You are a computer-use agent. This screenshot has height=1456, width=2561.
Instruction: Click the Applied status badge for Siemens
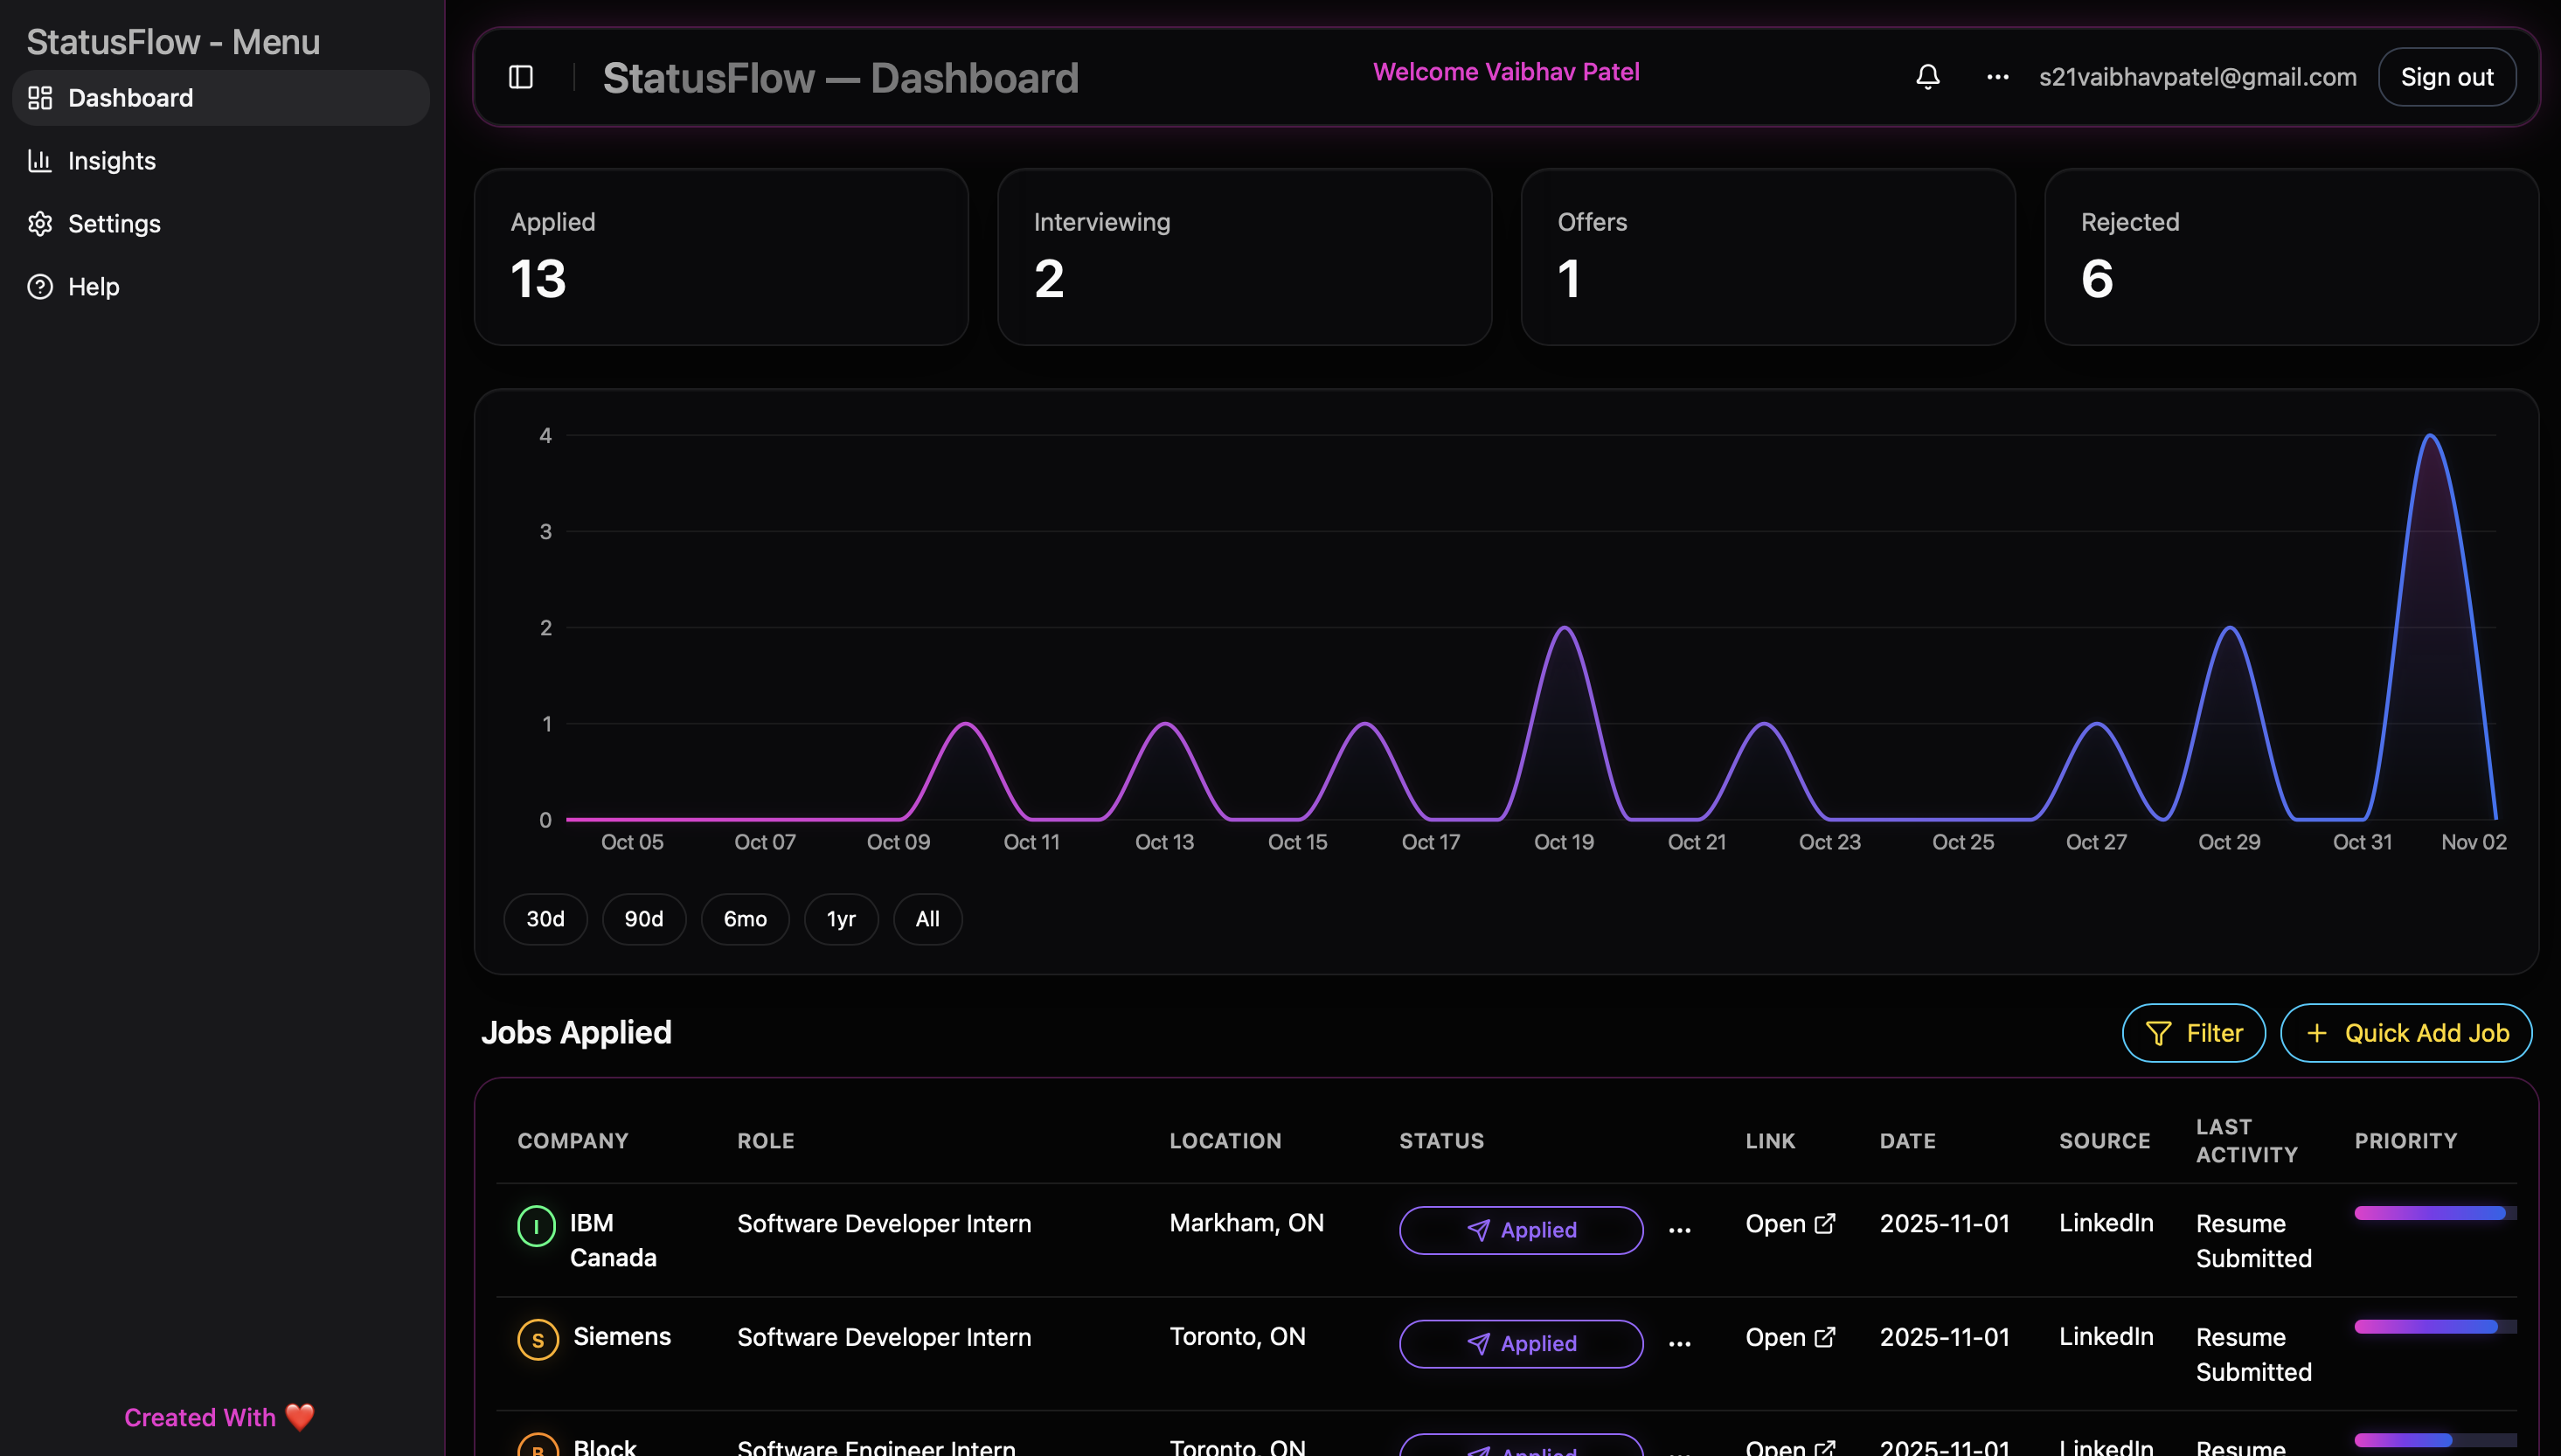coord(1520,1343)
